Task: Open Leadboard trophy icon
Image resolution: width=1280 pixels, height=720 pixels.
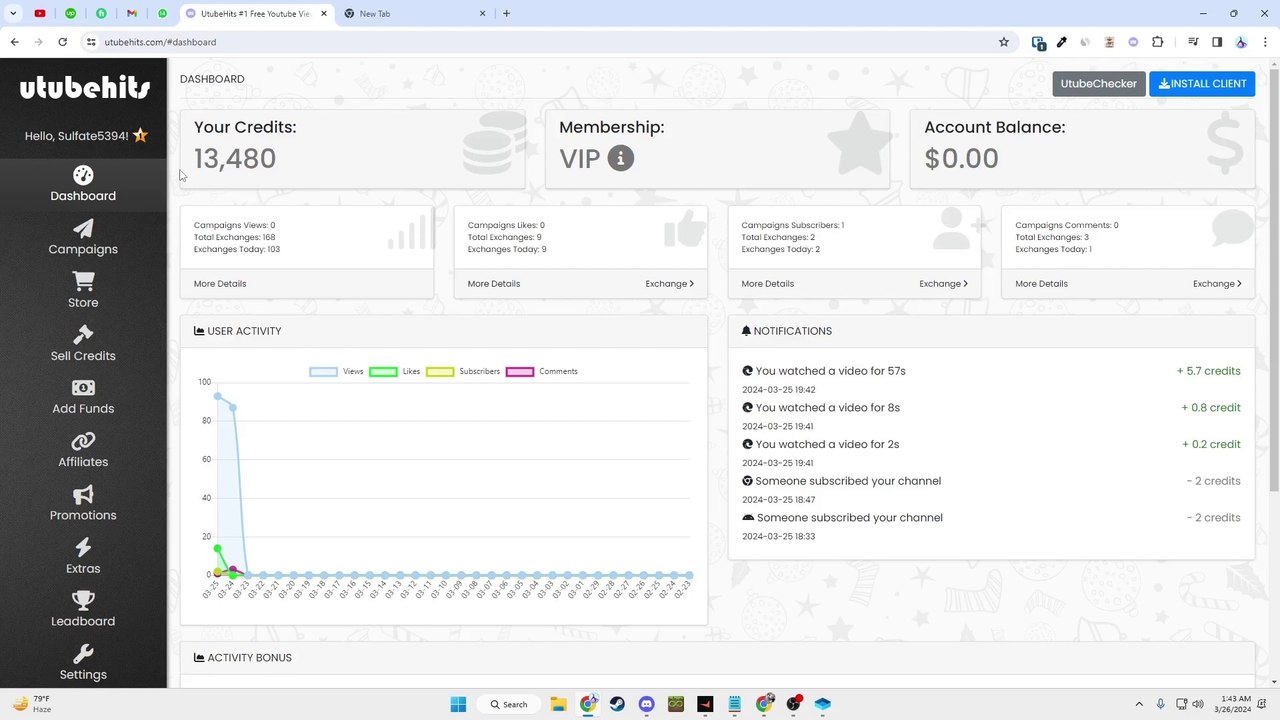Action: pyautogui.click(x=83, y=601)
